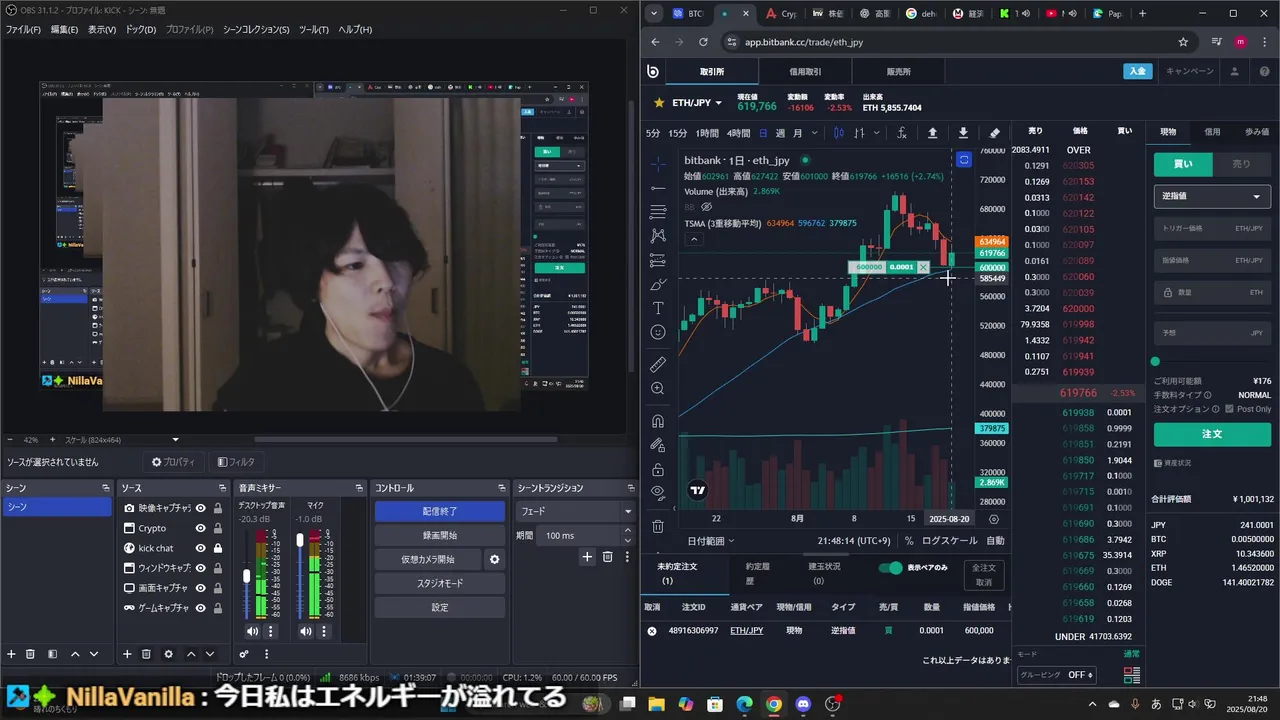This screenshot has height=720, width=1280.
Task: Click order amount percentage slider handle
Action: (1155, 362)
